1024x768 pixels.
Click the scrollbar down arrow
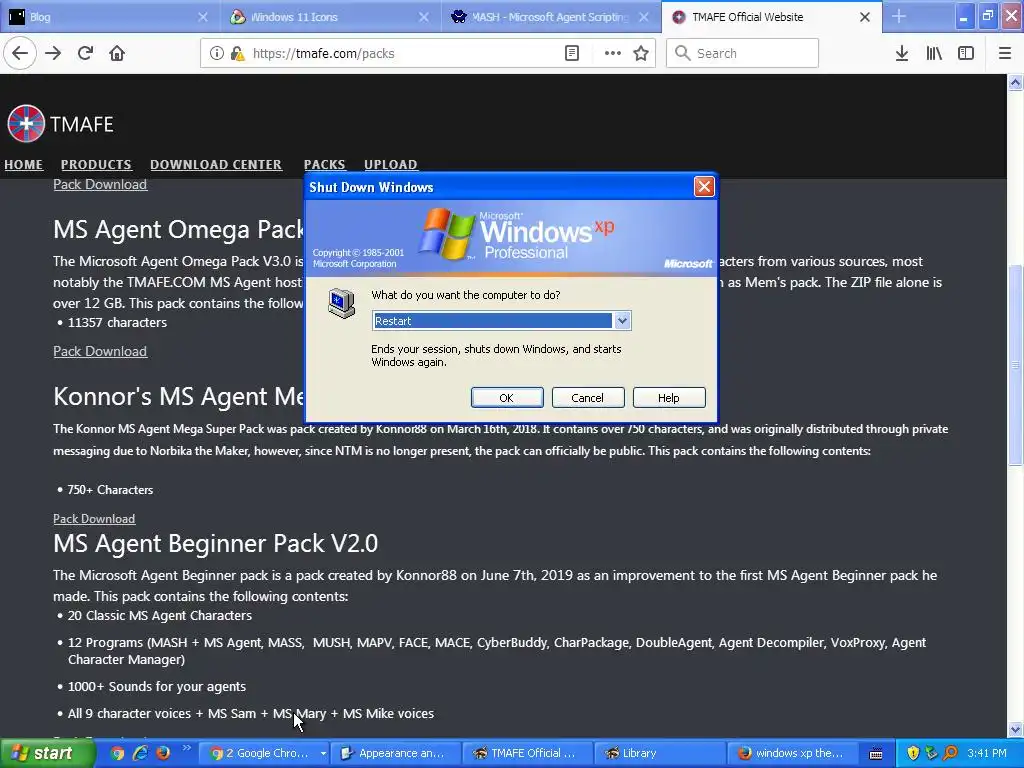(x=1015, y=729)
